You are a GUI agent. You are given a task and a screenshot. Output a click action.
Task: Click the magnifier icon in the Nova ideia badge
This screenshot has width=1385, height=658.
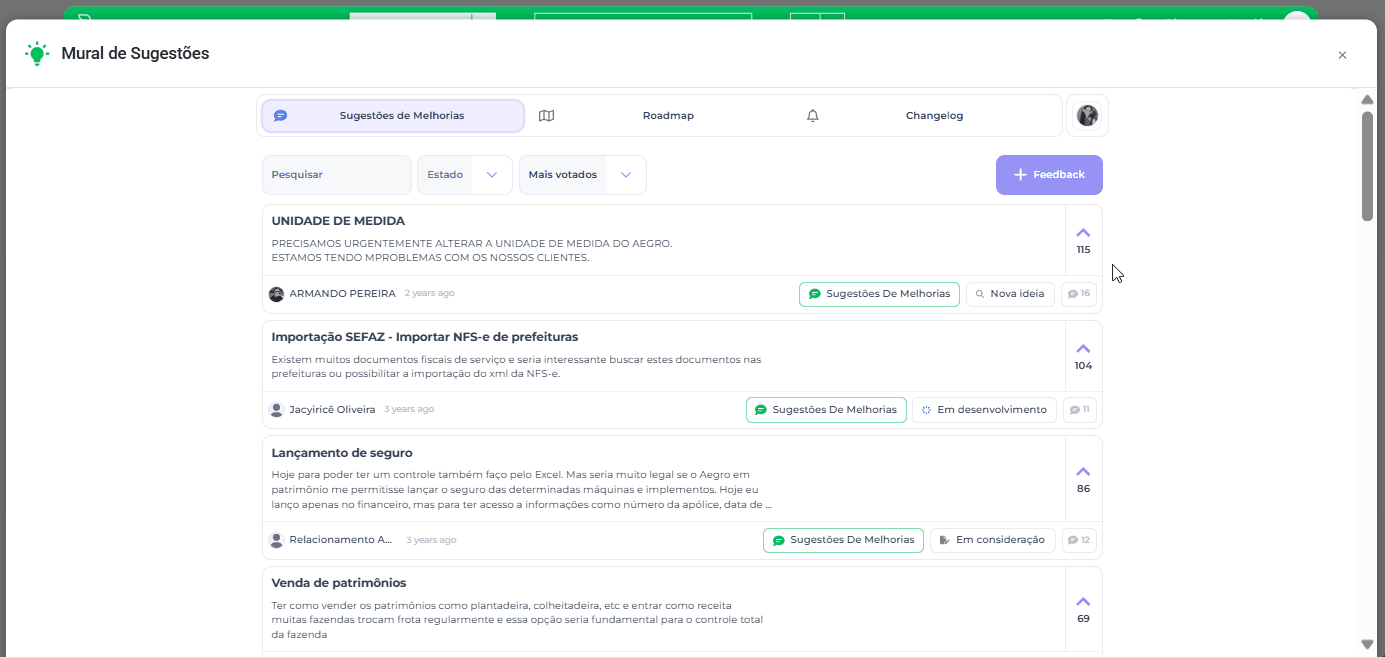[x=979, y=293]
